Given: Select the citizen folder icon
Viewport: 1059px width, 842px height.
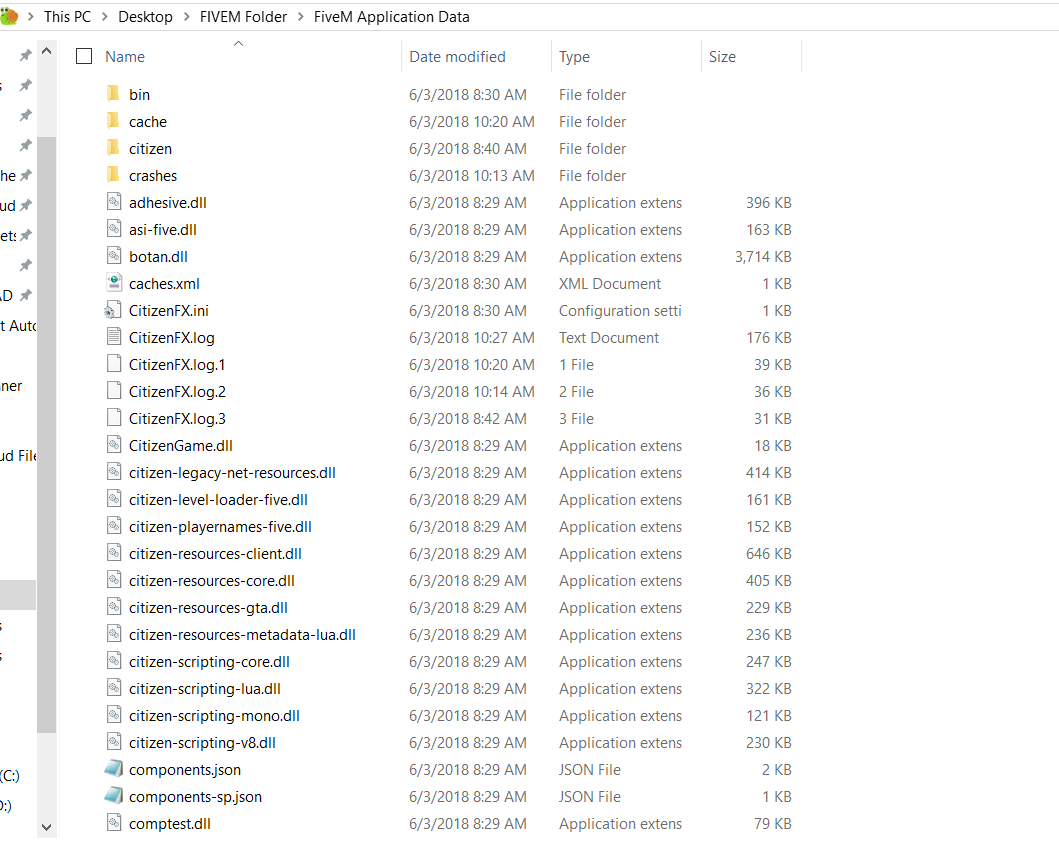Looking at the screenshot, I should pyautogui.click(x=113, y=148).
